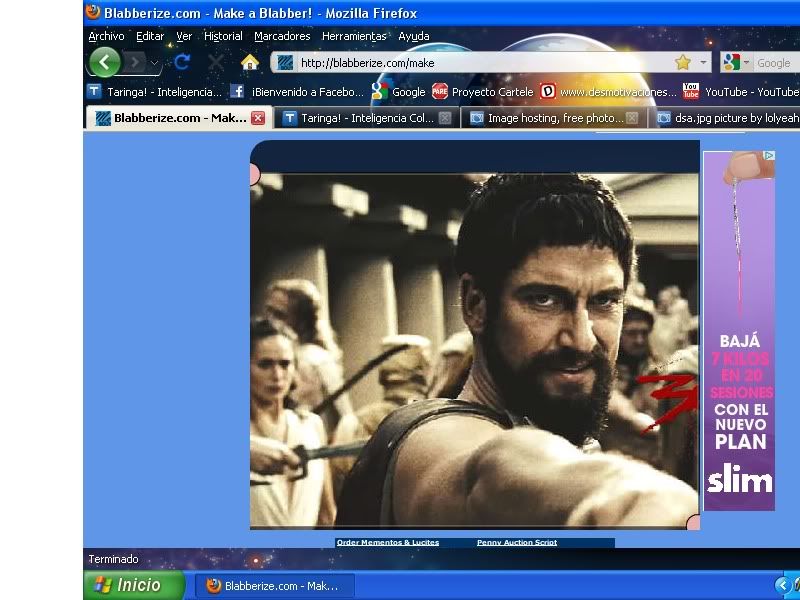Focus the URL field showing blabberize.com/make
This screenshot has height=600, width=800.
pyautogui.click(x=482, y=63)
